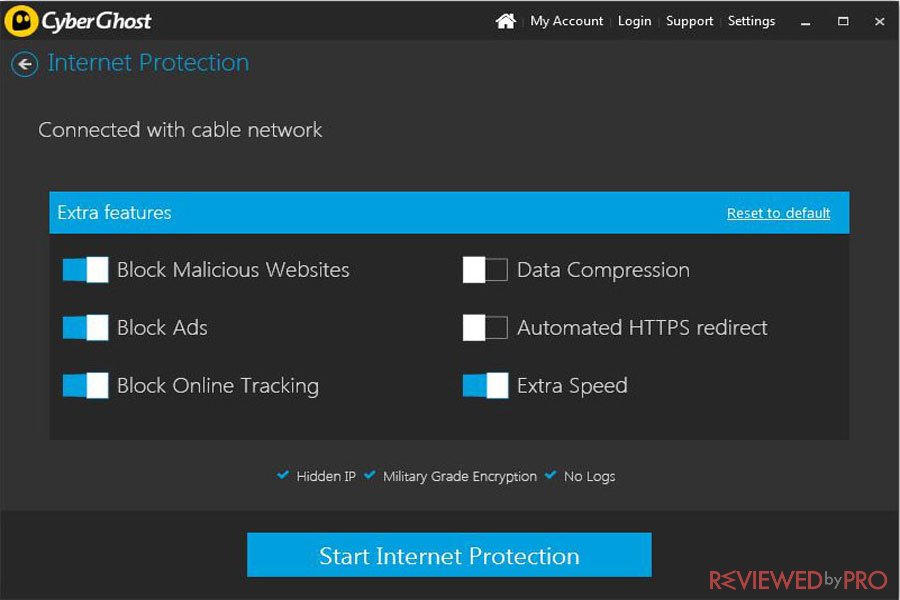The height and width of the screenshot is (600, 900).
Task: Minimize the CyberGhost window
Action: (806, 22)
